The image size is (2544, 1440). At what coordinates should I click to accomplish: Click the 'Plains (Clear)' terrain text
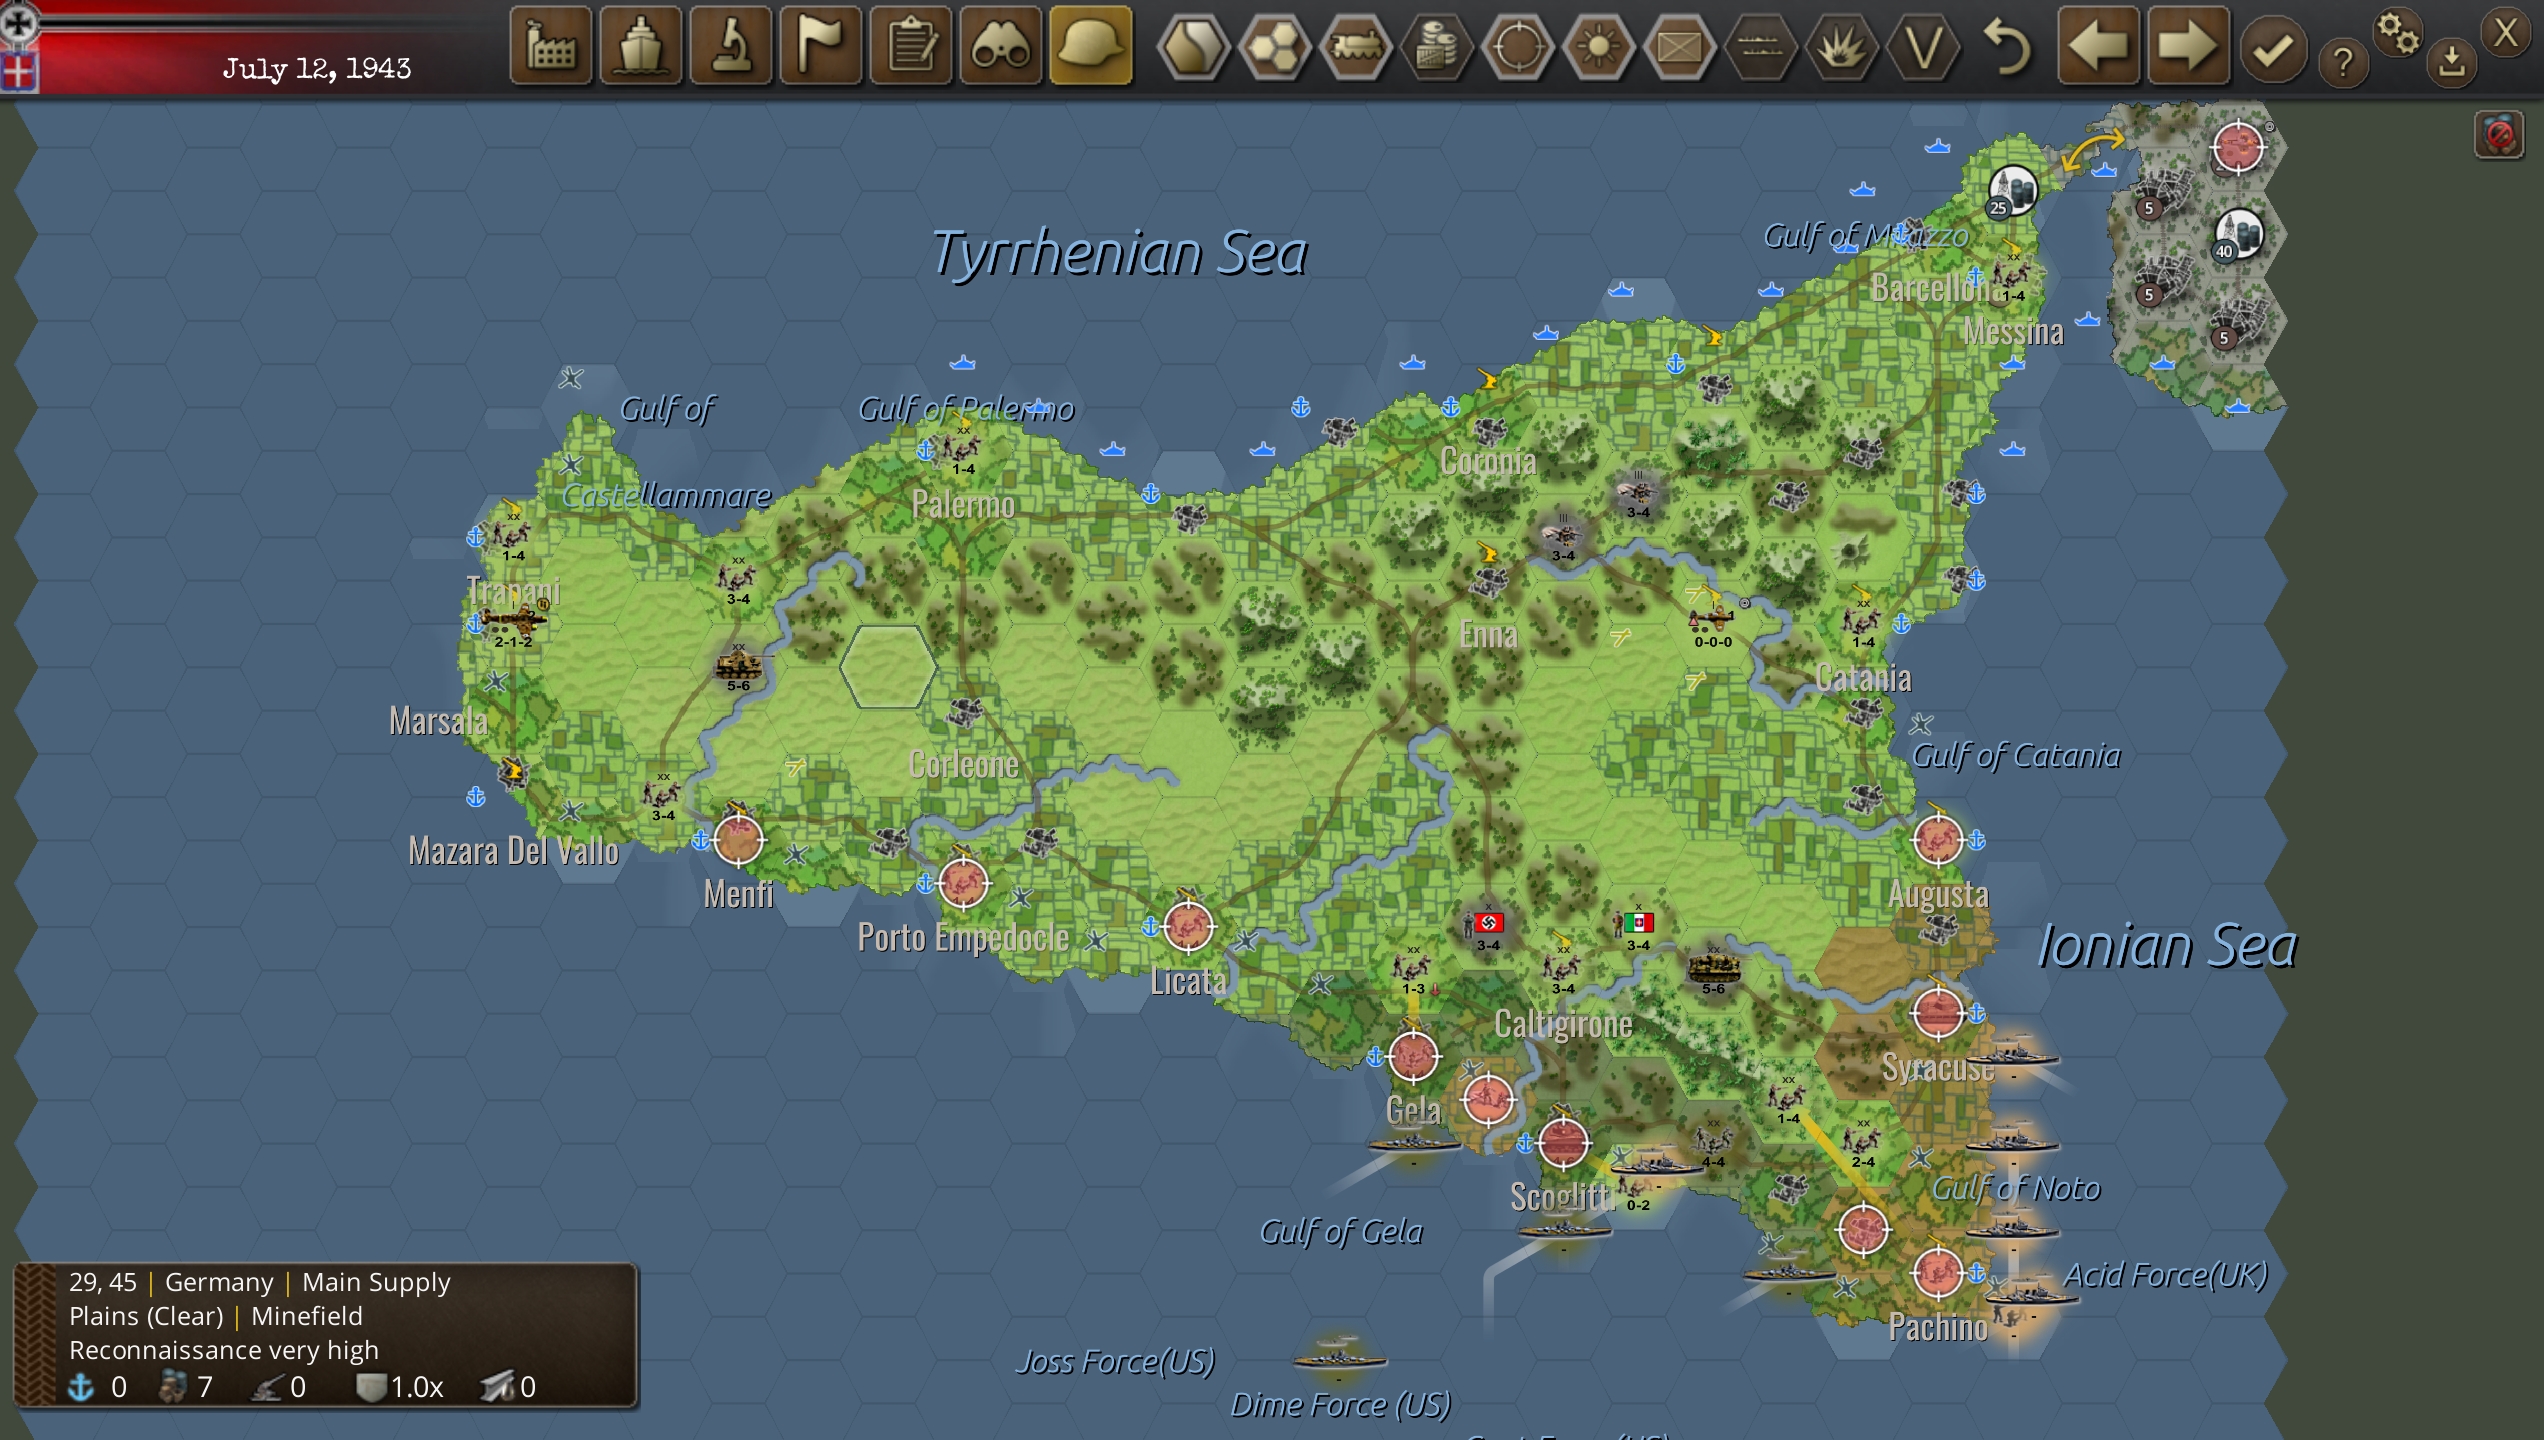(x=146, y=1316)
